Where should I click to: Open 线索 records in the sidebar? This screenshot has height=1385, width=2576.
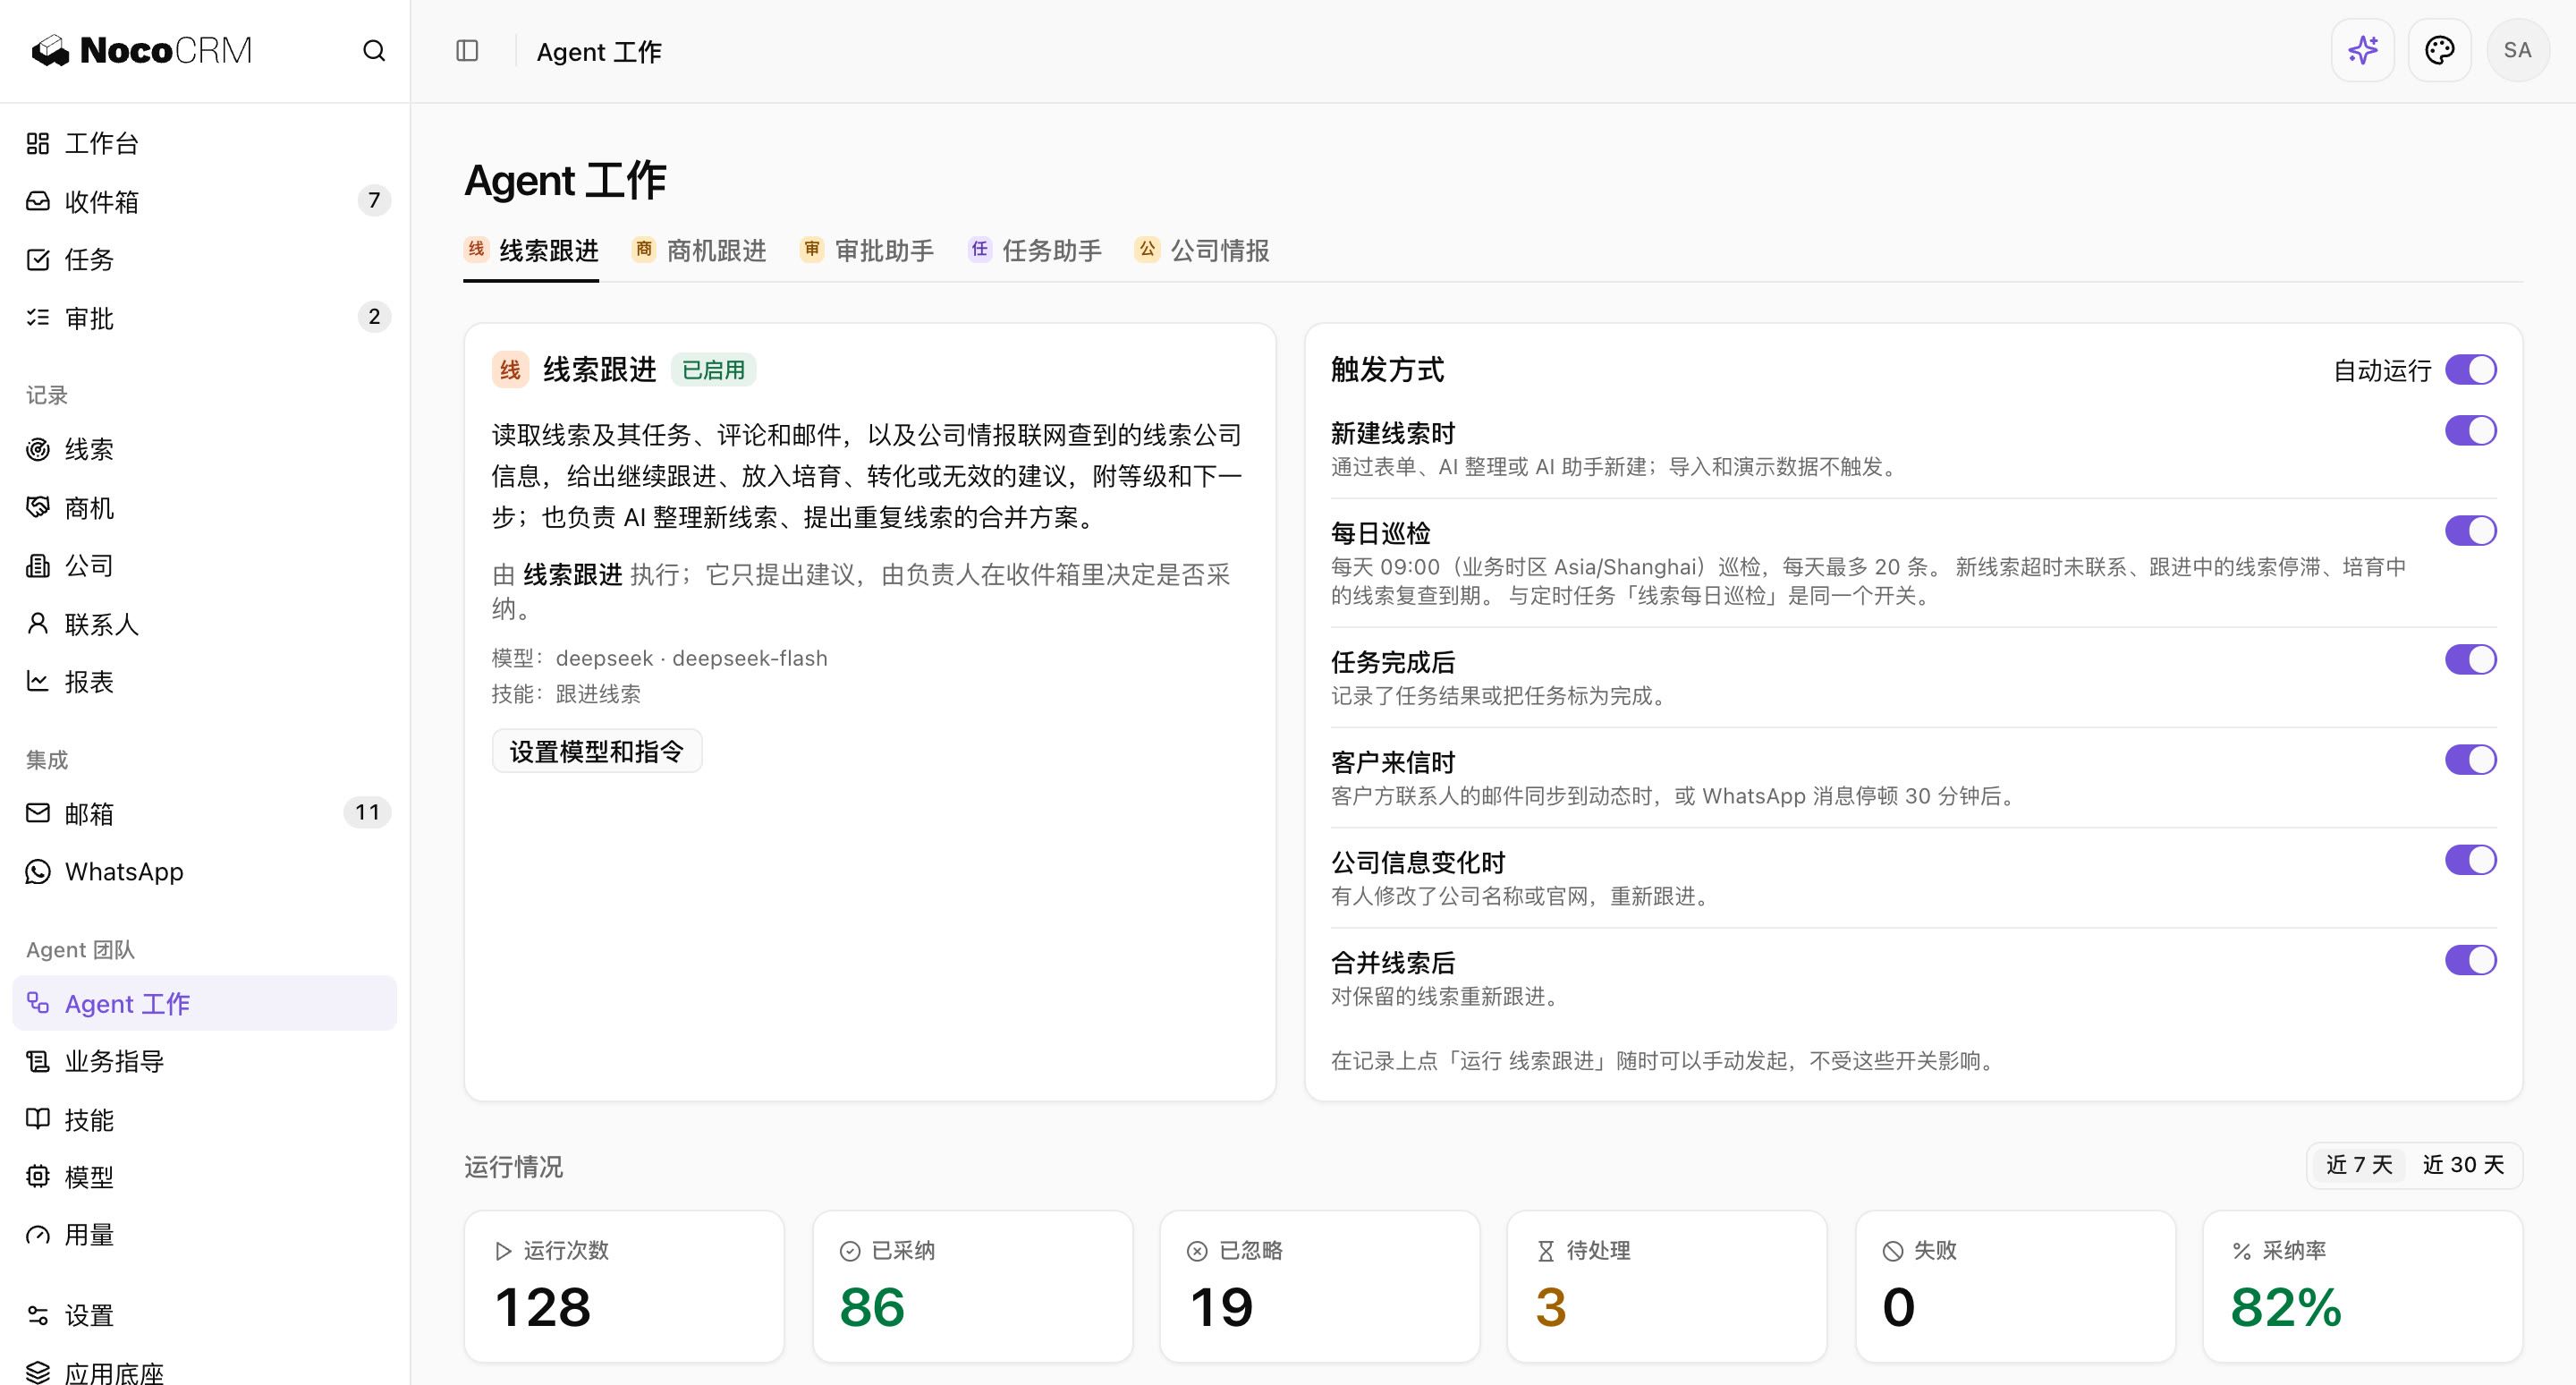pos(204,450)
